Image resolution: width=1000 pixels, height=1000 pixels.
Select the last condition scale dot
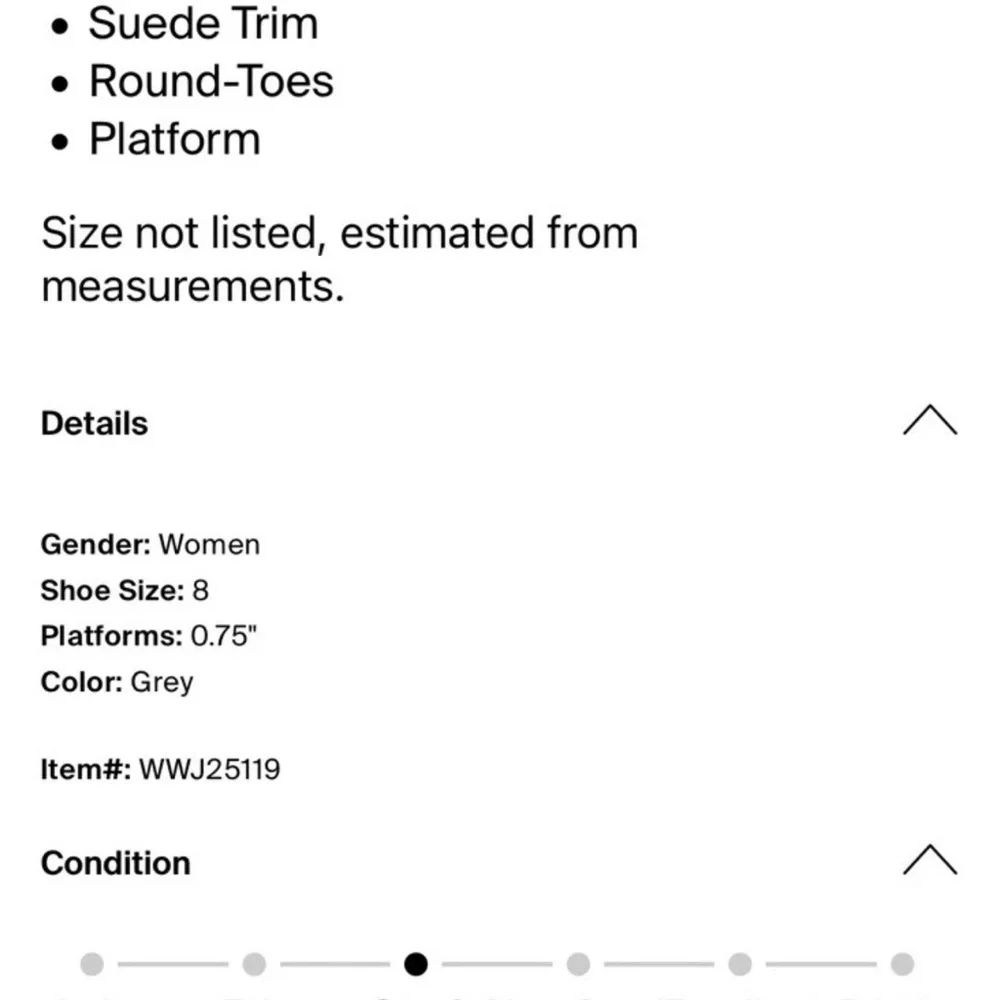tap(902, 964)
